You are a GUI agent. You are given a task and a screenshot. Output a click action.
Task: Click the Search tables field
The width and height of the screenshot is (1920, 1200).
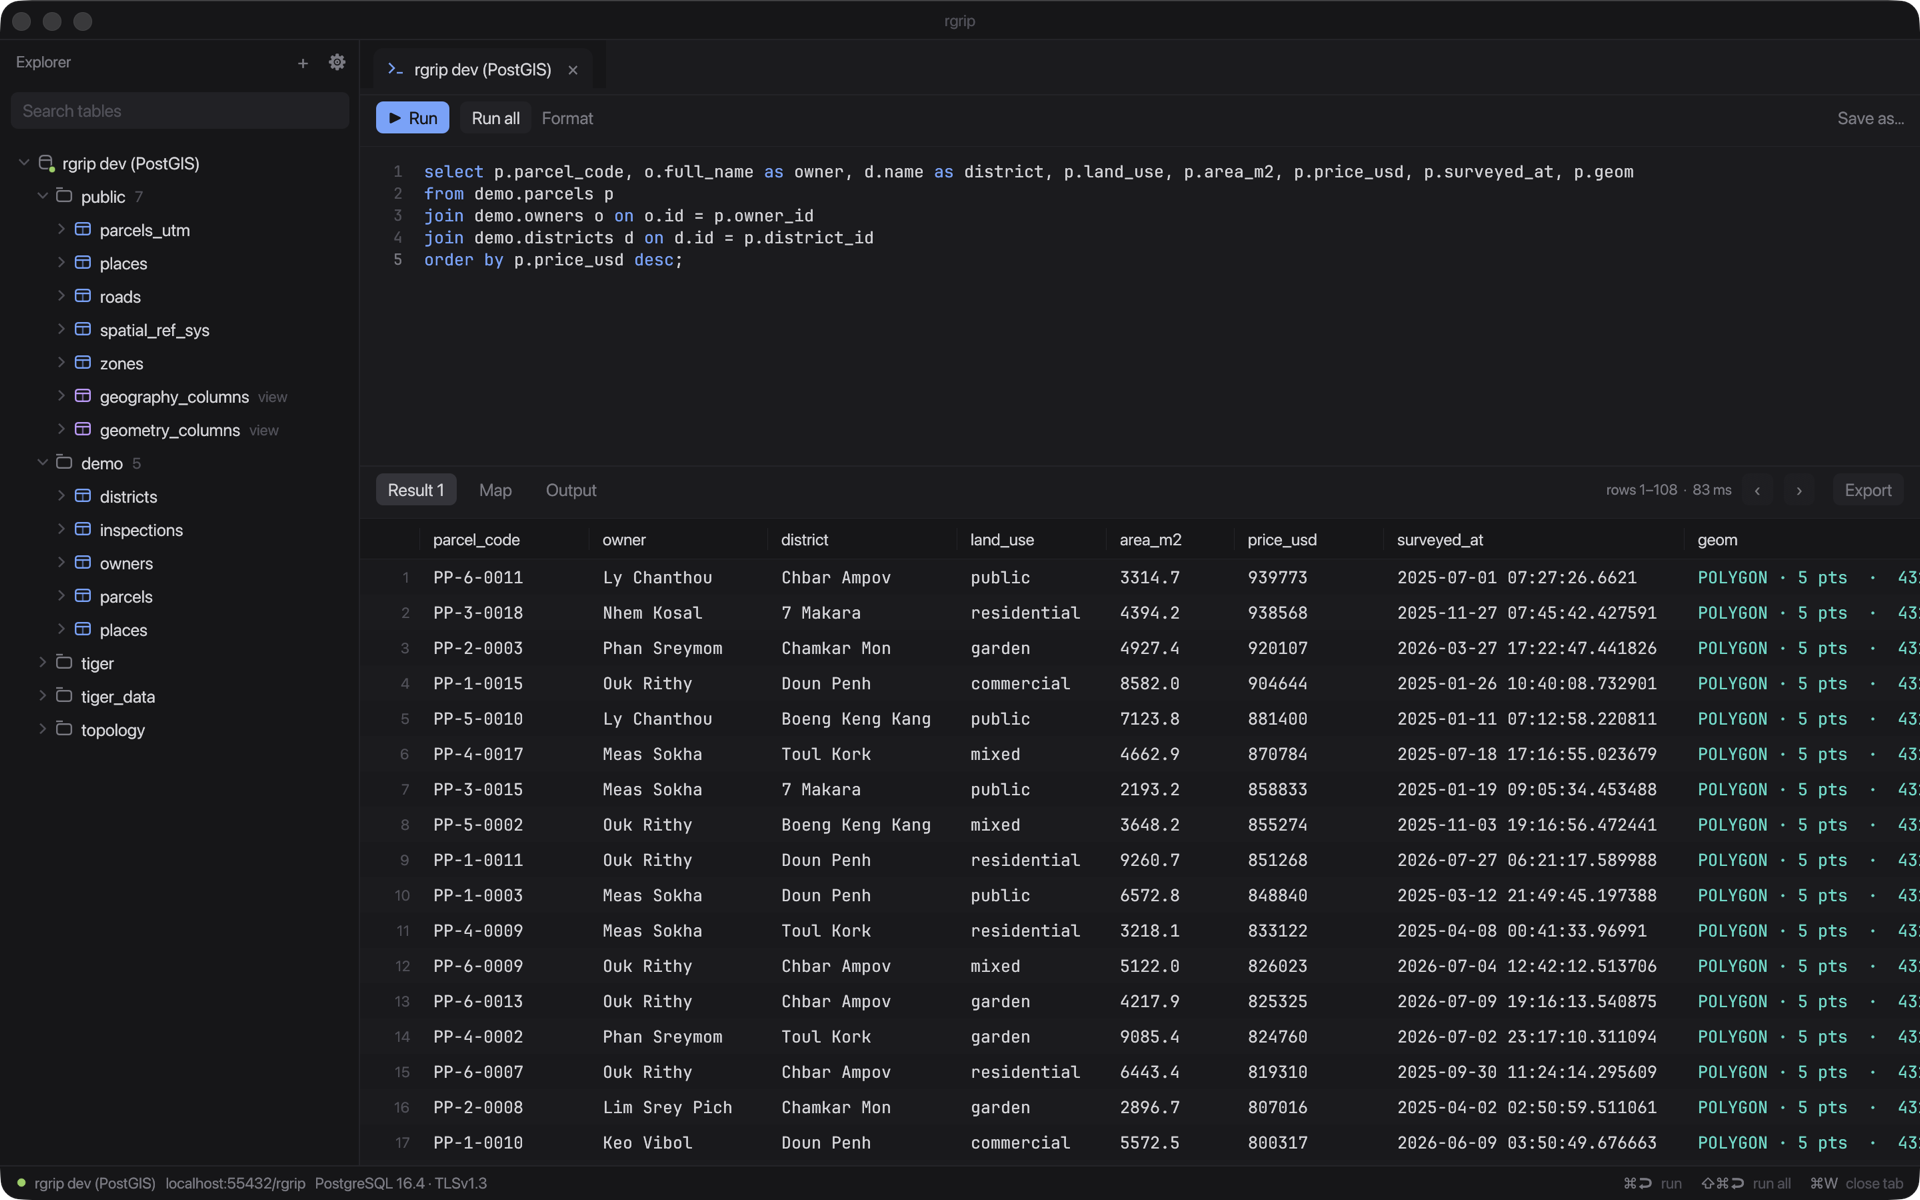tap(180, 111)
